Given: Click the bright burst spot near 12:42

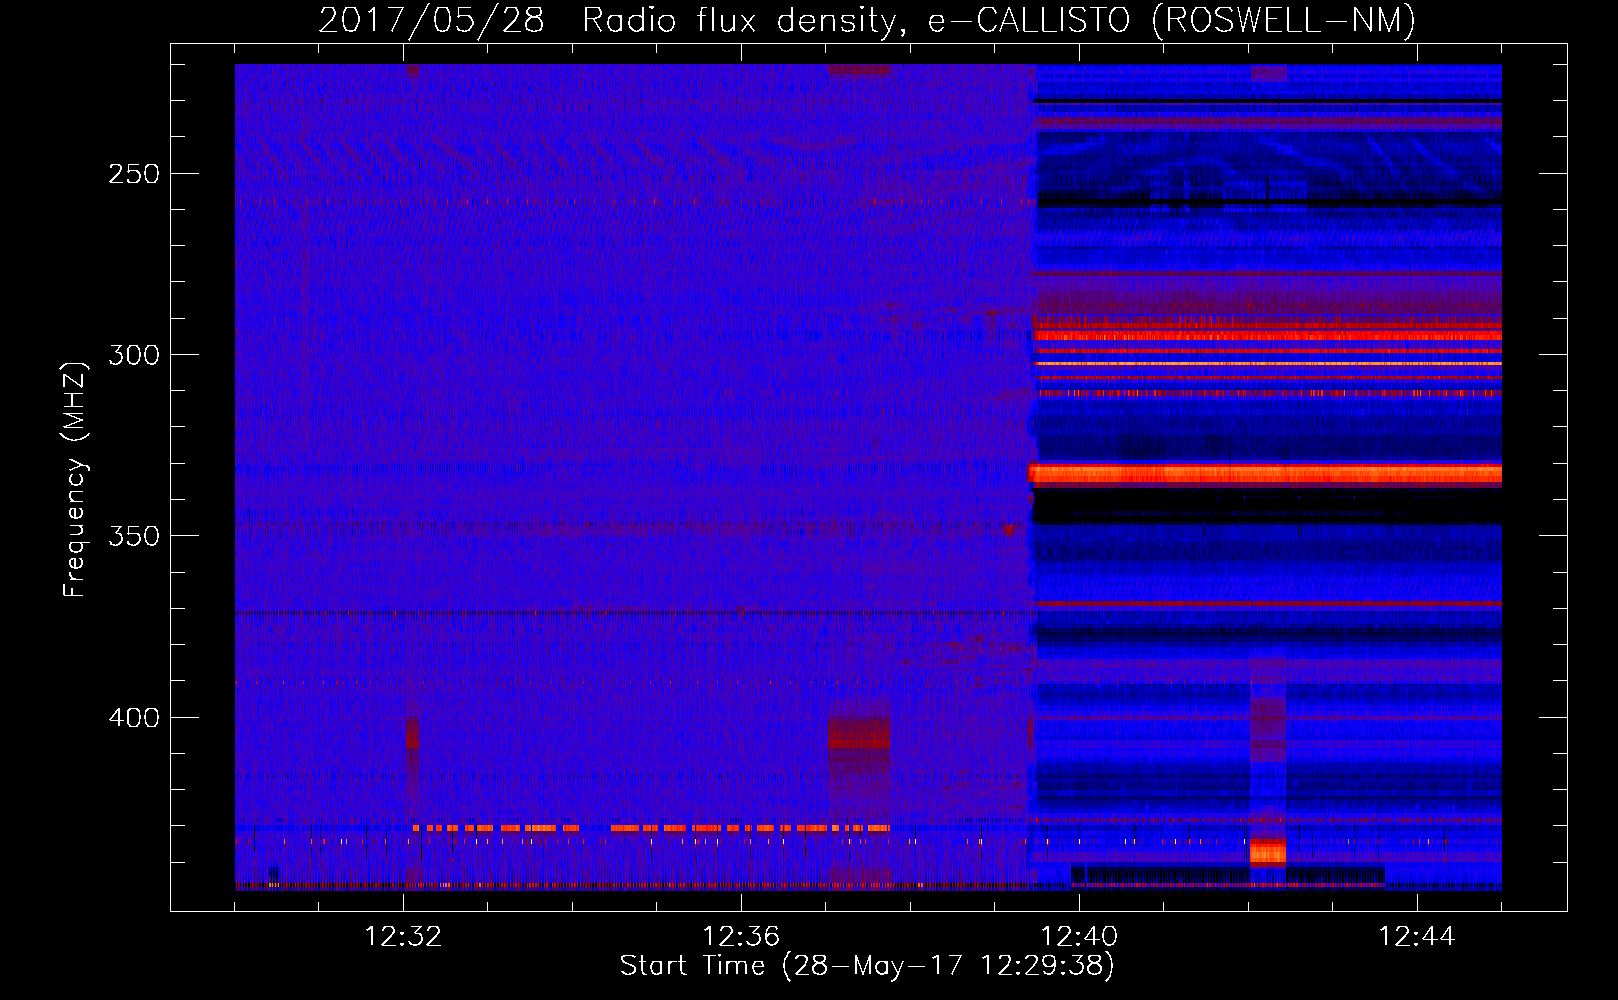Looking at the screenshot, I should pos(1267,852).
